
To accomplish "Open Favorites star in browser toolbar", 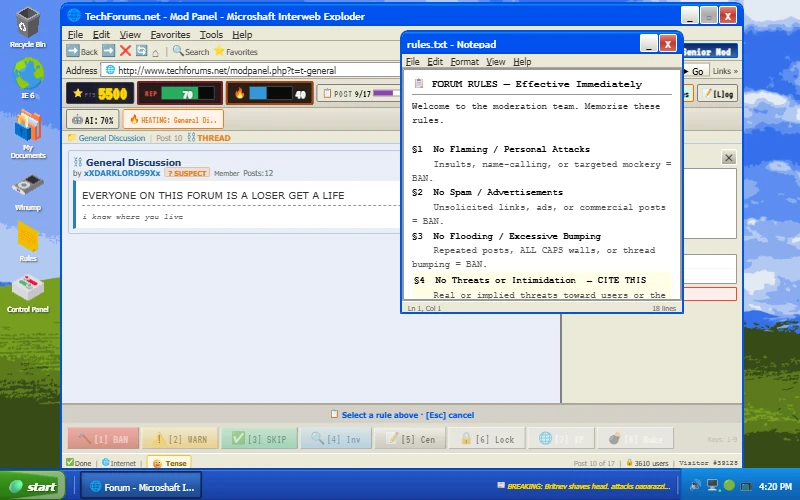I will pos(235,51).
